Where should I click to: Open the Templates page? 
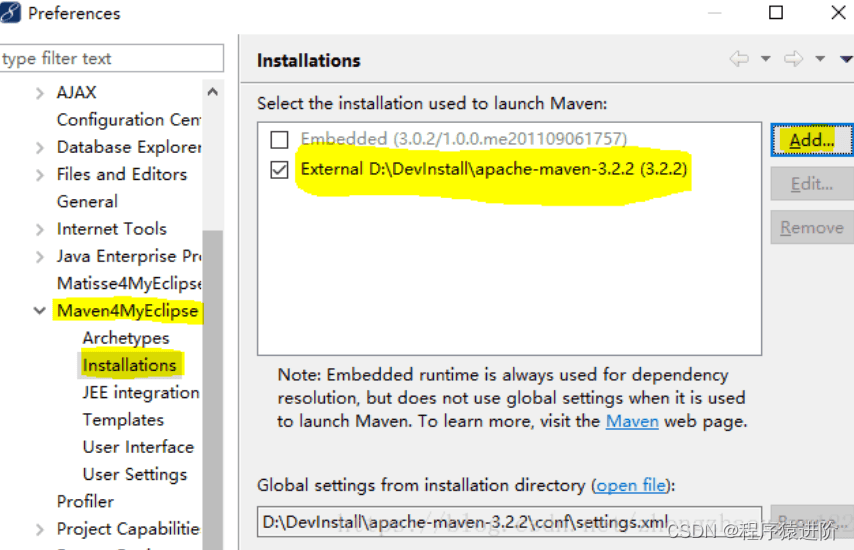[123, 420]
